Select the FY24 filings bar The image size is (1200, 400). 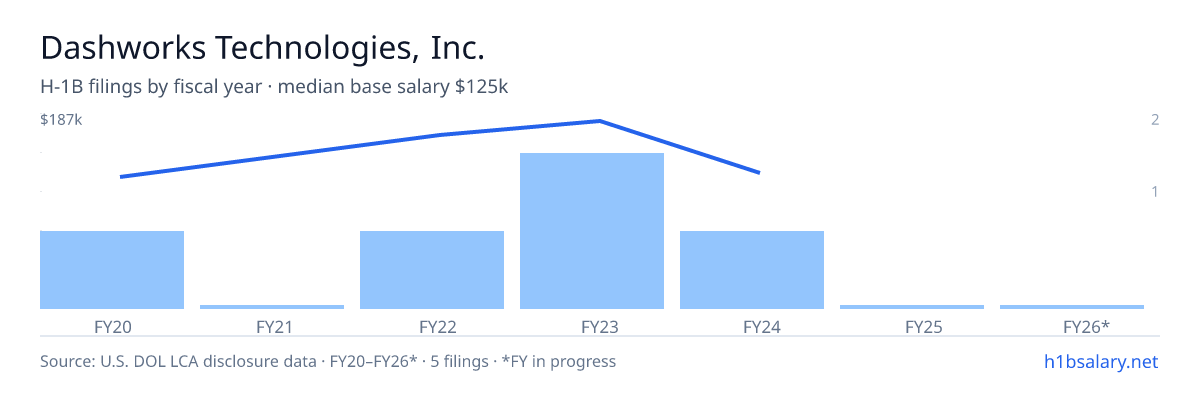click(752, 270)
